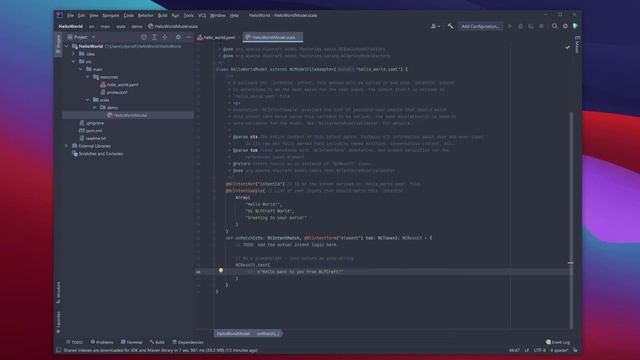Open the Build tool window

tap(157, 342)
